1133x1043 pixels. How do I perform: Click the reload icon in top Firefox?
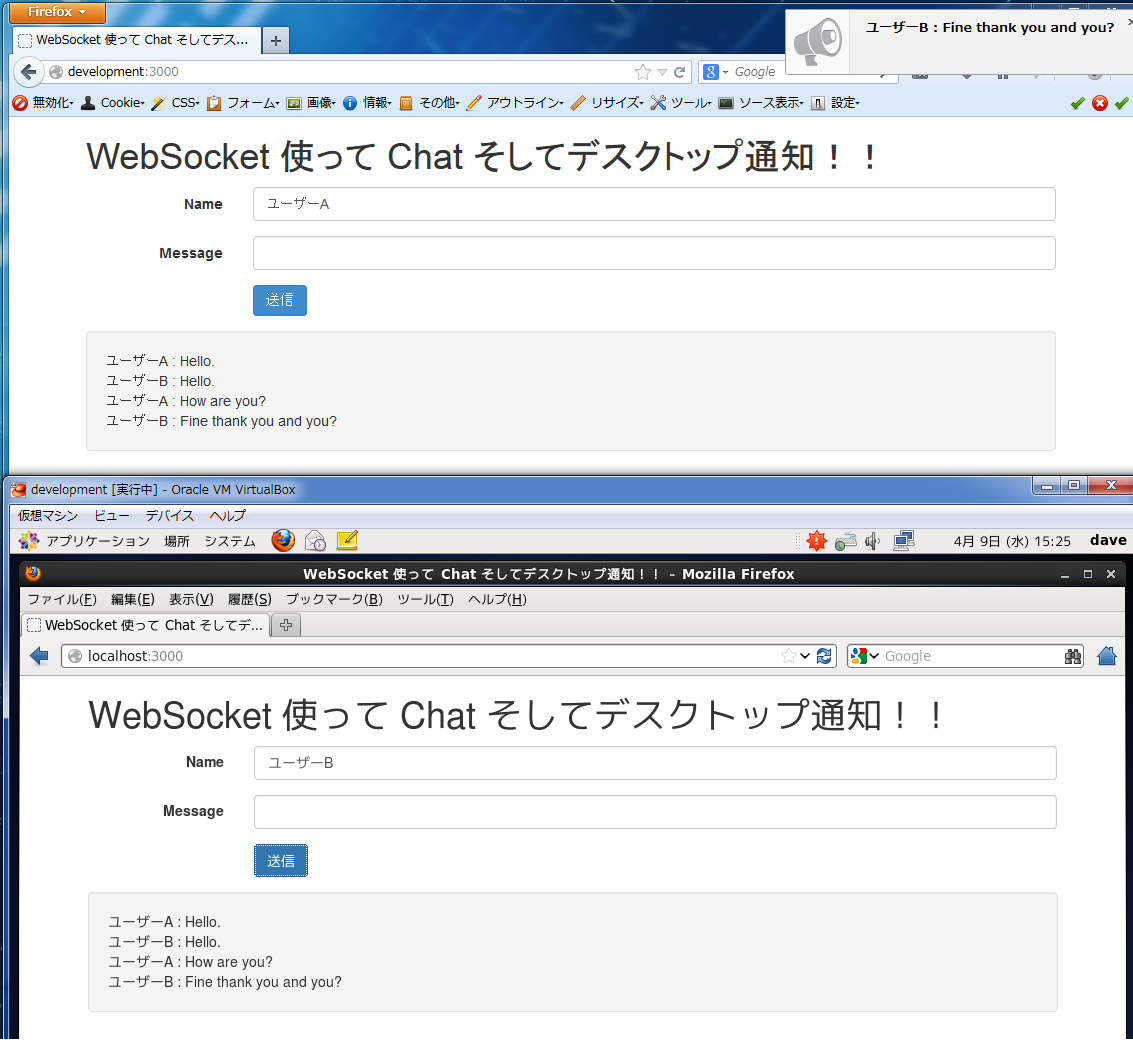(680, 72)
